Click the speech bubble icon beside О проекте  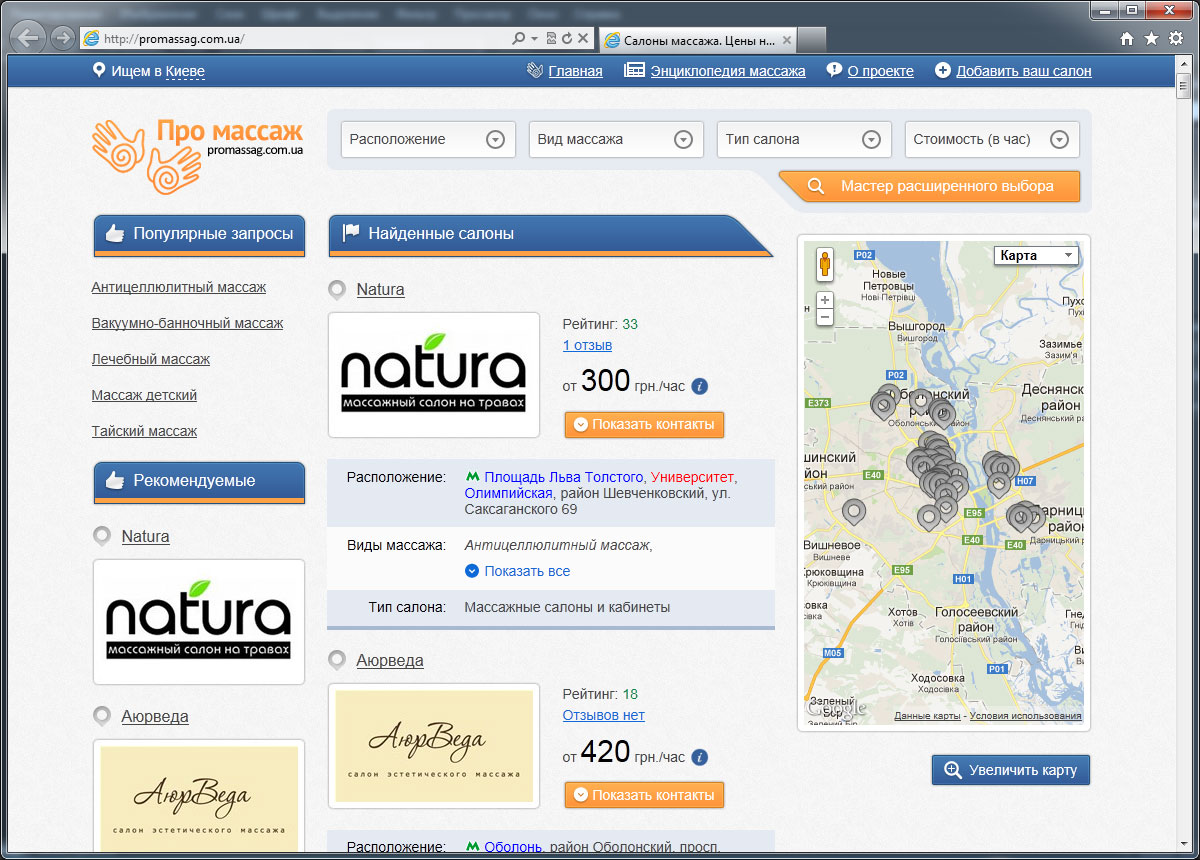pos(834,71)
